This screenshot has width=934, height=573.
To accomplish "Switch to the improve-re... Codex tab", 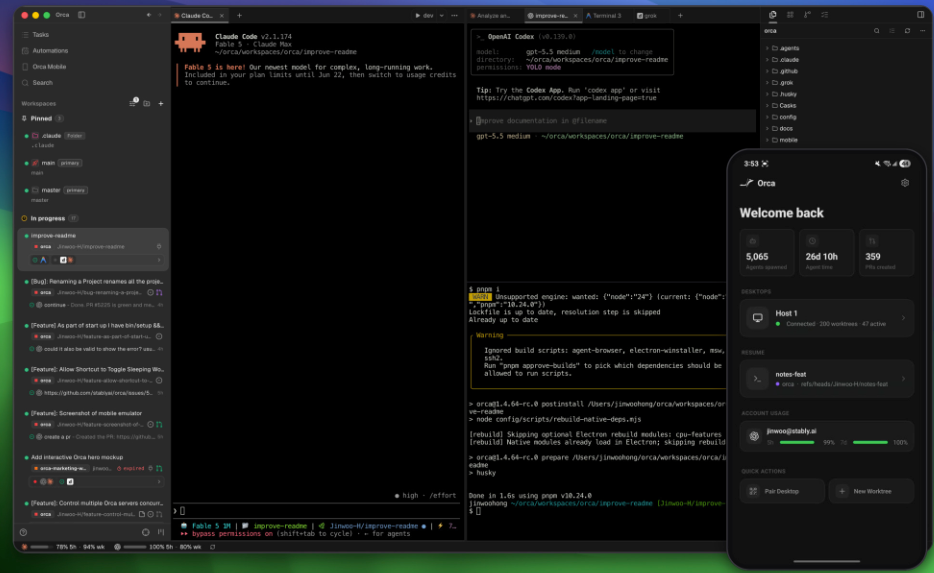I will pos(551,15).
